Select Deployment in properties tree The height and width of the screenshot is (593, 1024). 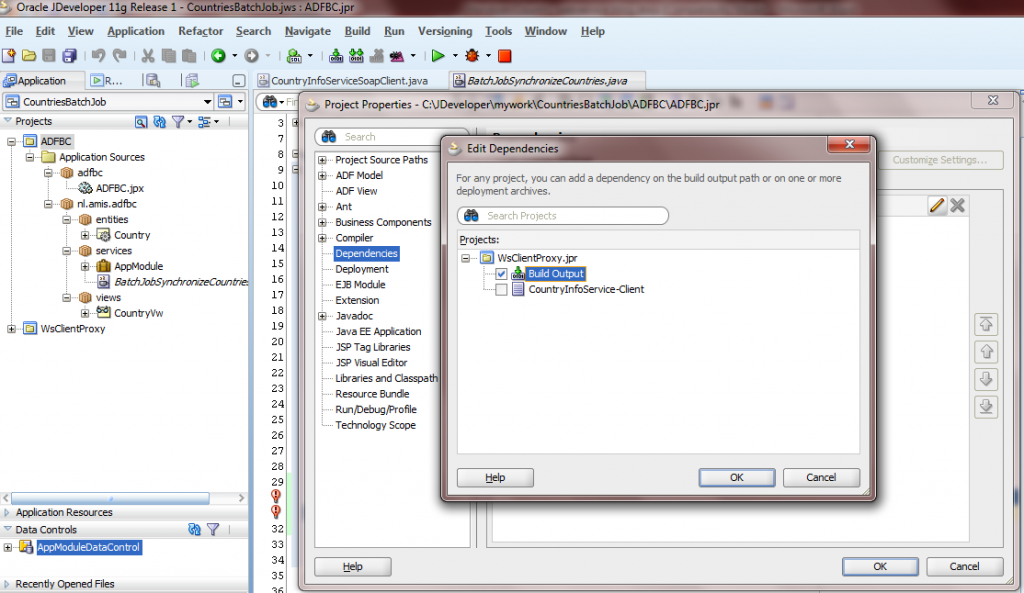click(x=362, y=269)
